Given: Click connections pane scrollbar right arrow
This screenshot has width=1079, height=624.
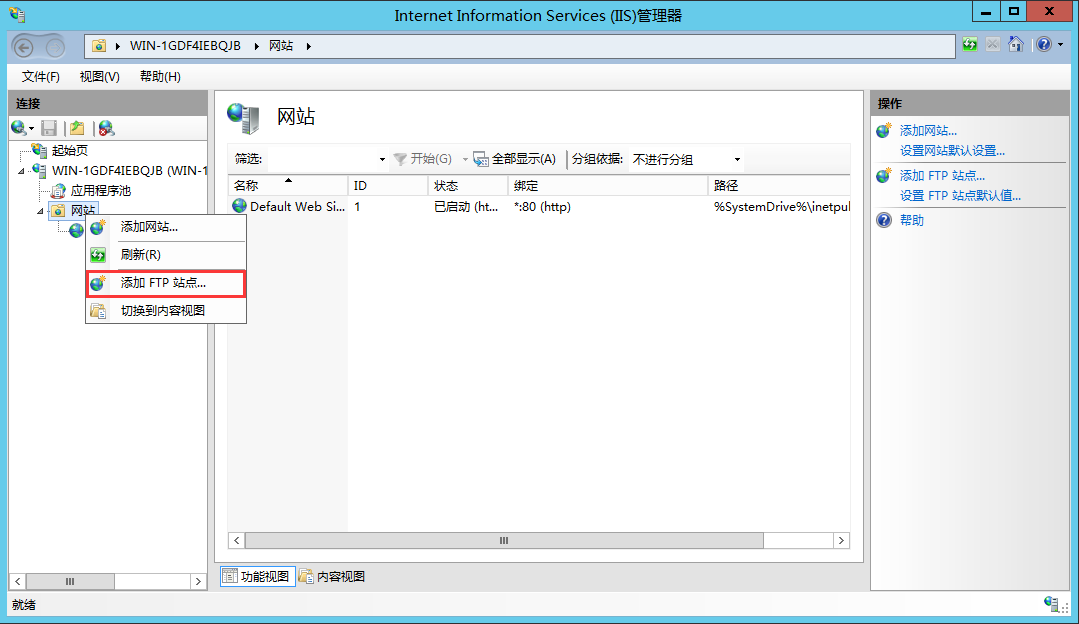Looking at the screenshot, I should (x=198, y=581).
